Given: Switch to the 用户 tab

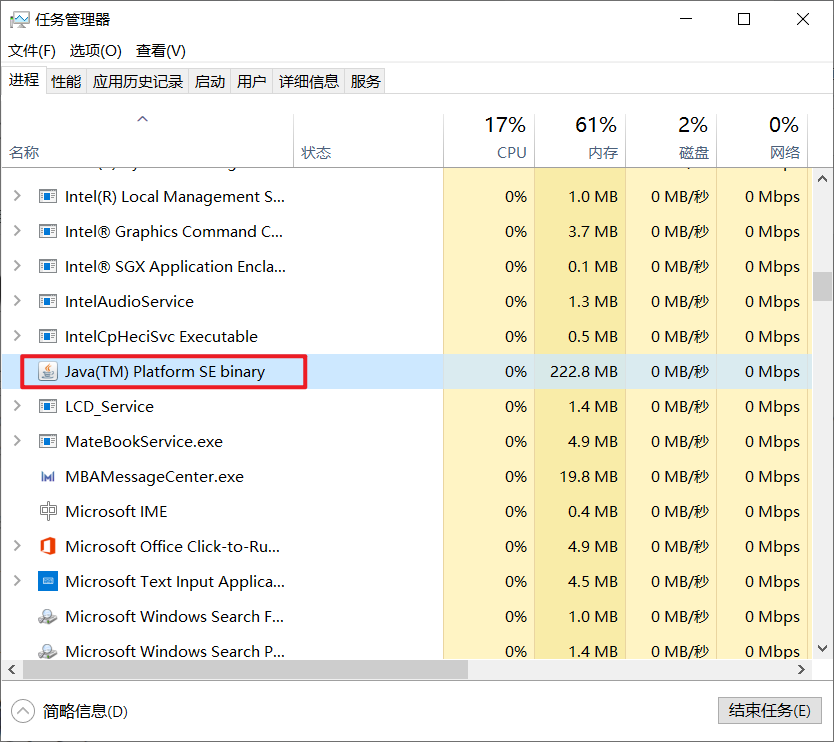Looking at the screenshot, I should (252, 81).
